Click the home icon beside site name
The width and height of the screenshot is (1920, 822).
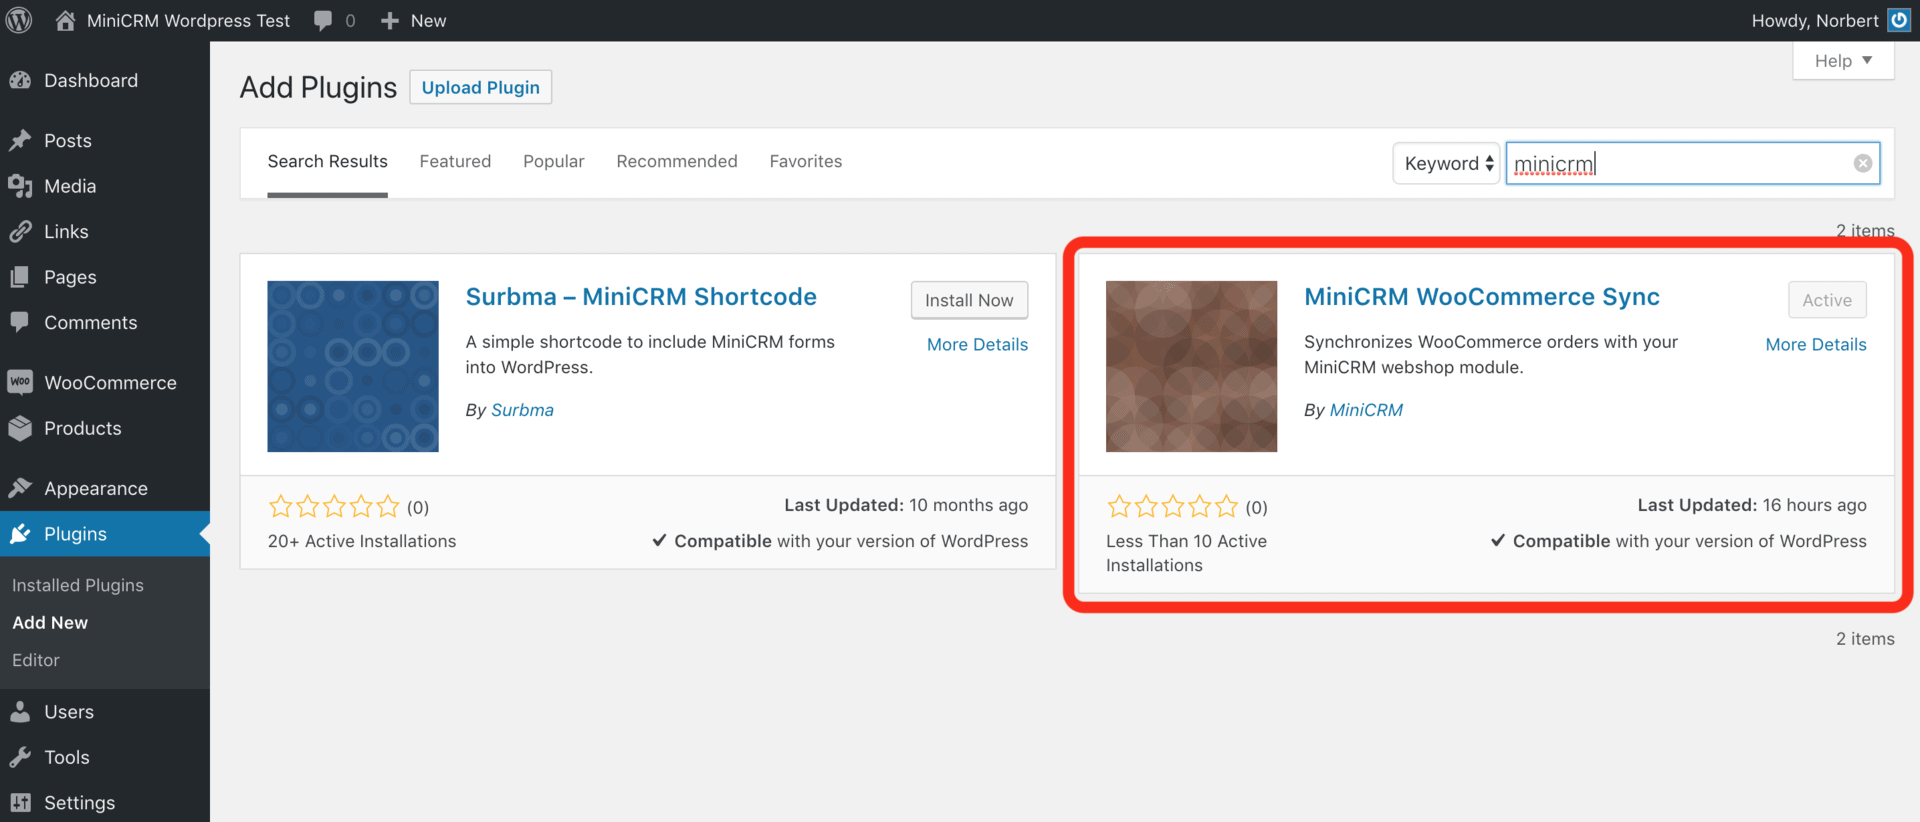click(65, 20)
